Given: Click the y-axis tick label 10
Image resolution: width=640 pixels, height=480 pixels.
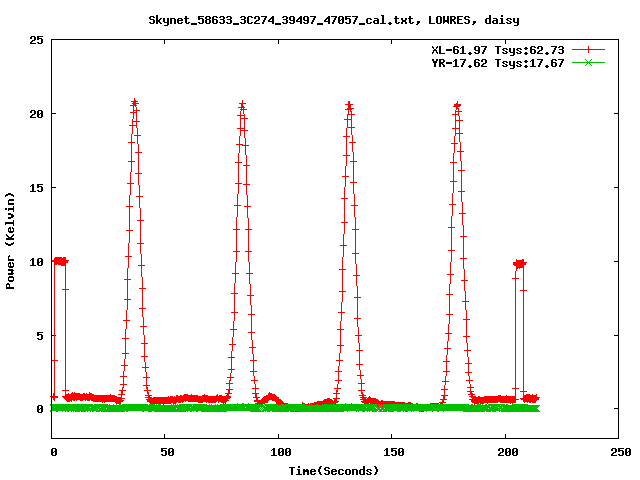Looking at the screenshot, I should (36, 262).
